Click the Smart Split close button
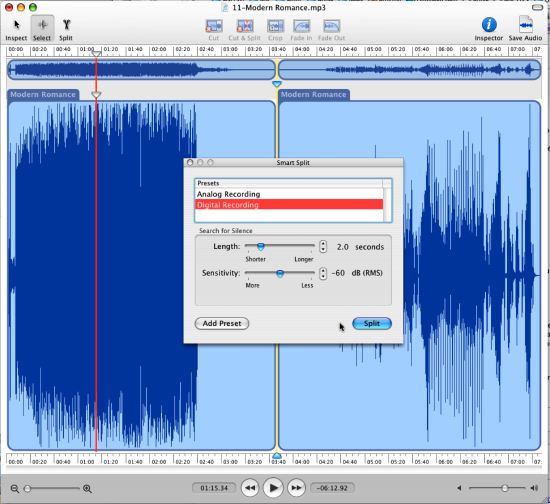This screenshot has height=504, width=550. [190, 162]
